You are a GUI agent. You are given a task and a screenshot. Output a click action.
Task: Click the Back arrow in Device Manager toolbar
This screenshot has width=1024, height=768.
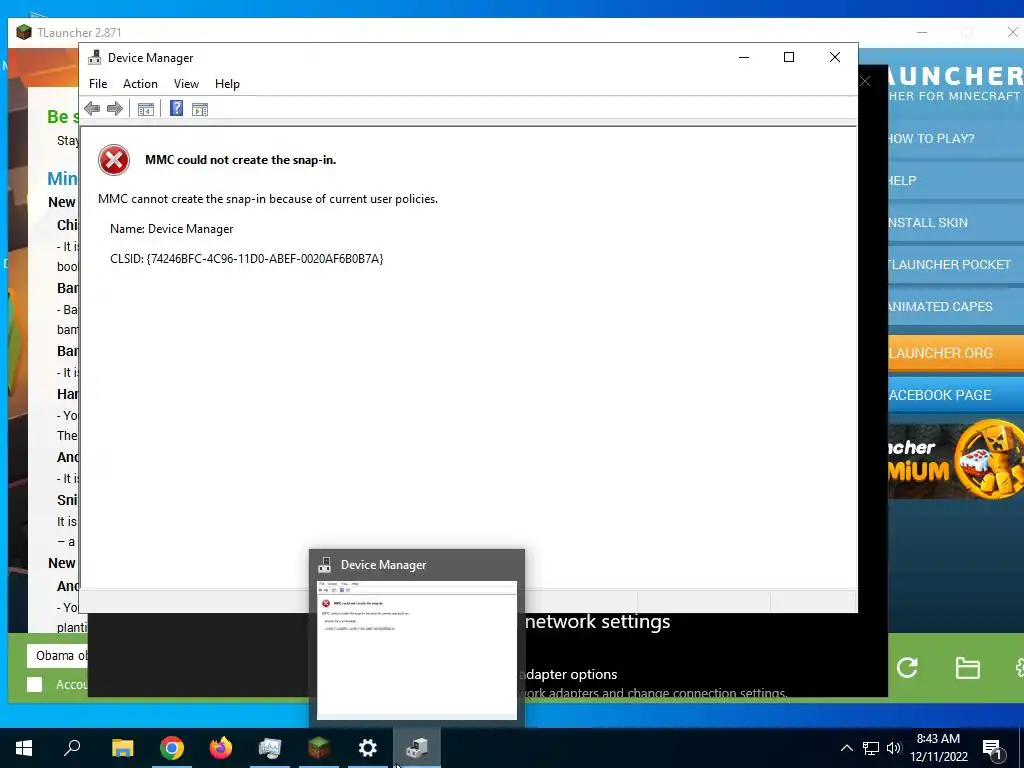click(x=92, y=109)
